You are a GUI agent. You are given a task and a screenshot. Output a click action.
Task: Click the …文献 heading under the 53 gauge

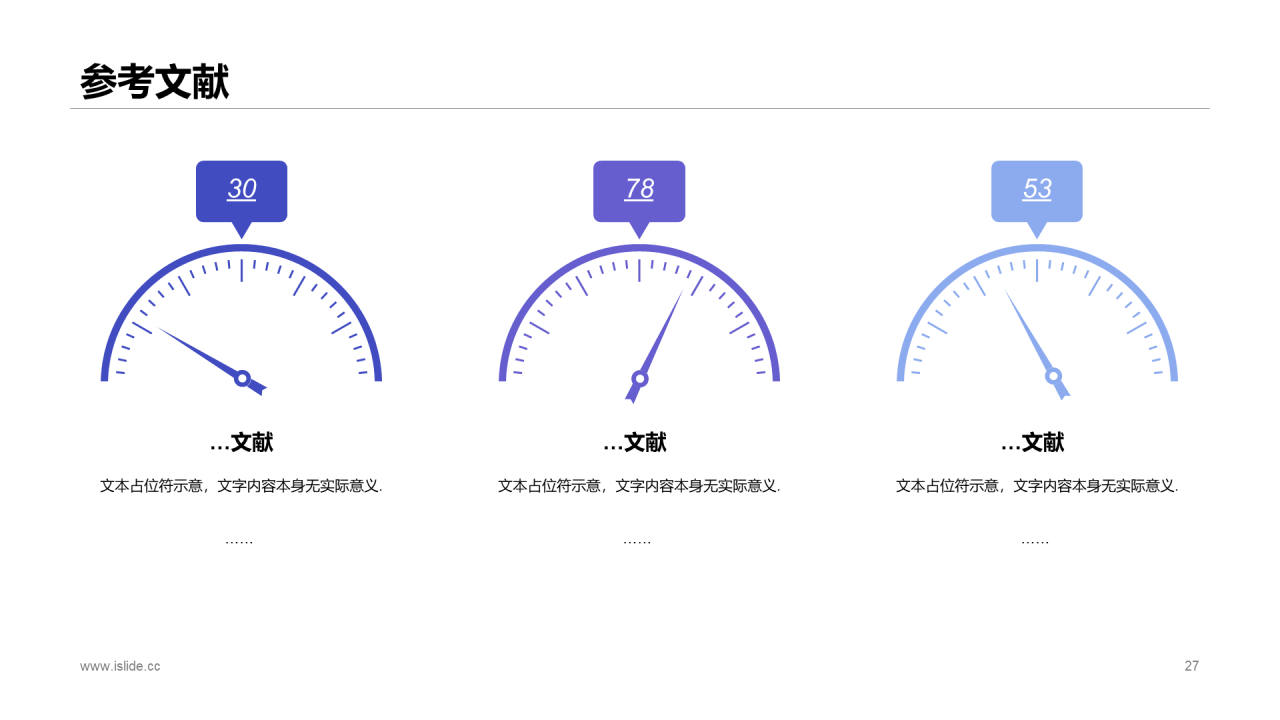(1033, 442)
